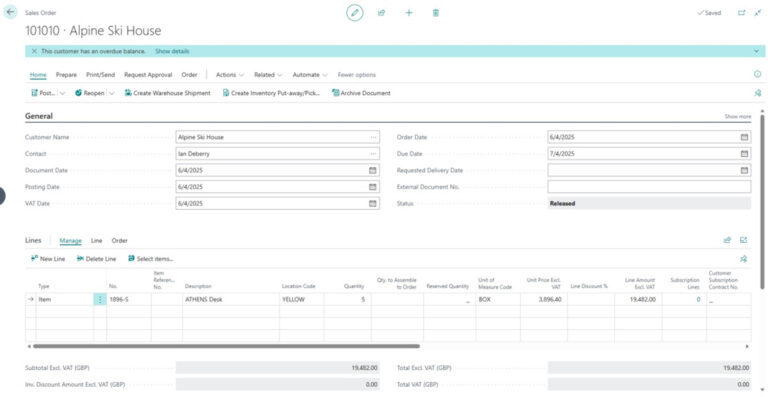This screenshot has height=397, width=768.
Task: Select the Line tab in Lines
Action: tap(96, 241)
